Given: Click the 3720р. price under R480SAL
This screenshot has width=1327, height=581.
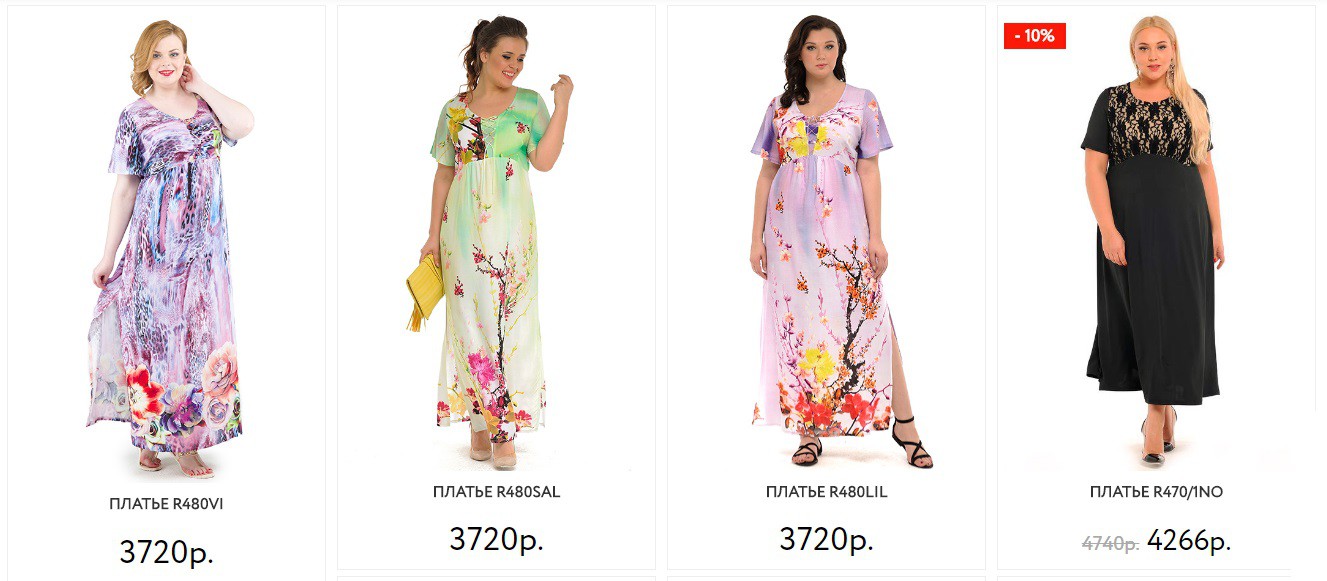Looking at the screenshot, I should (496, 539).
